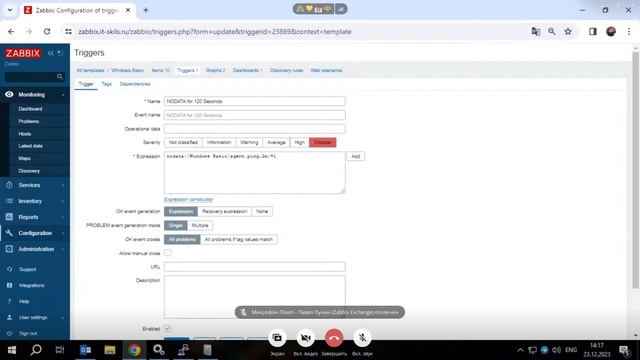This screenshot has height=360, width=640.
Task: Click the Monitoring eye icon
Action: 9,94
